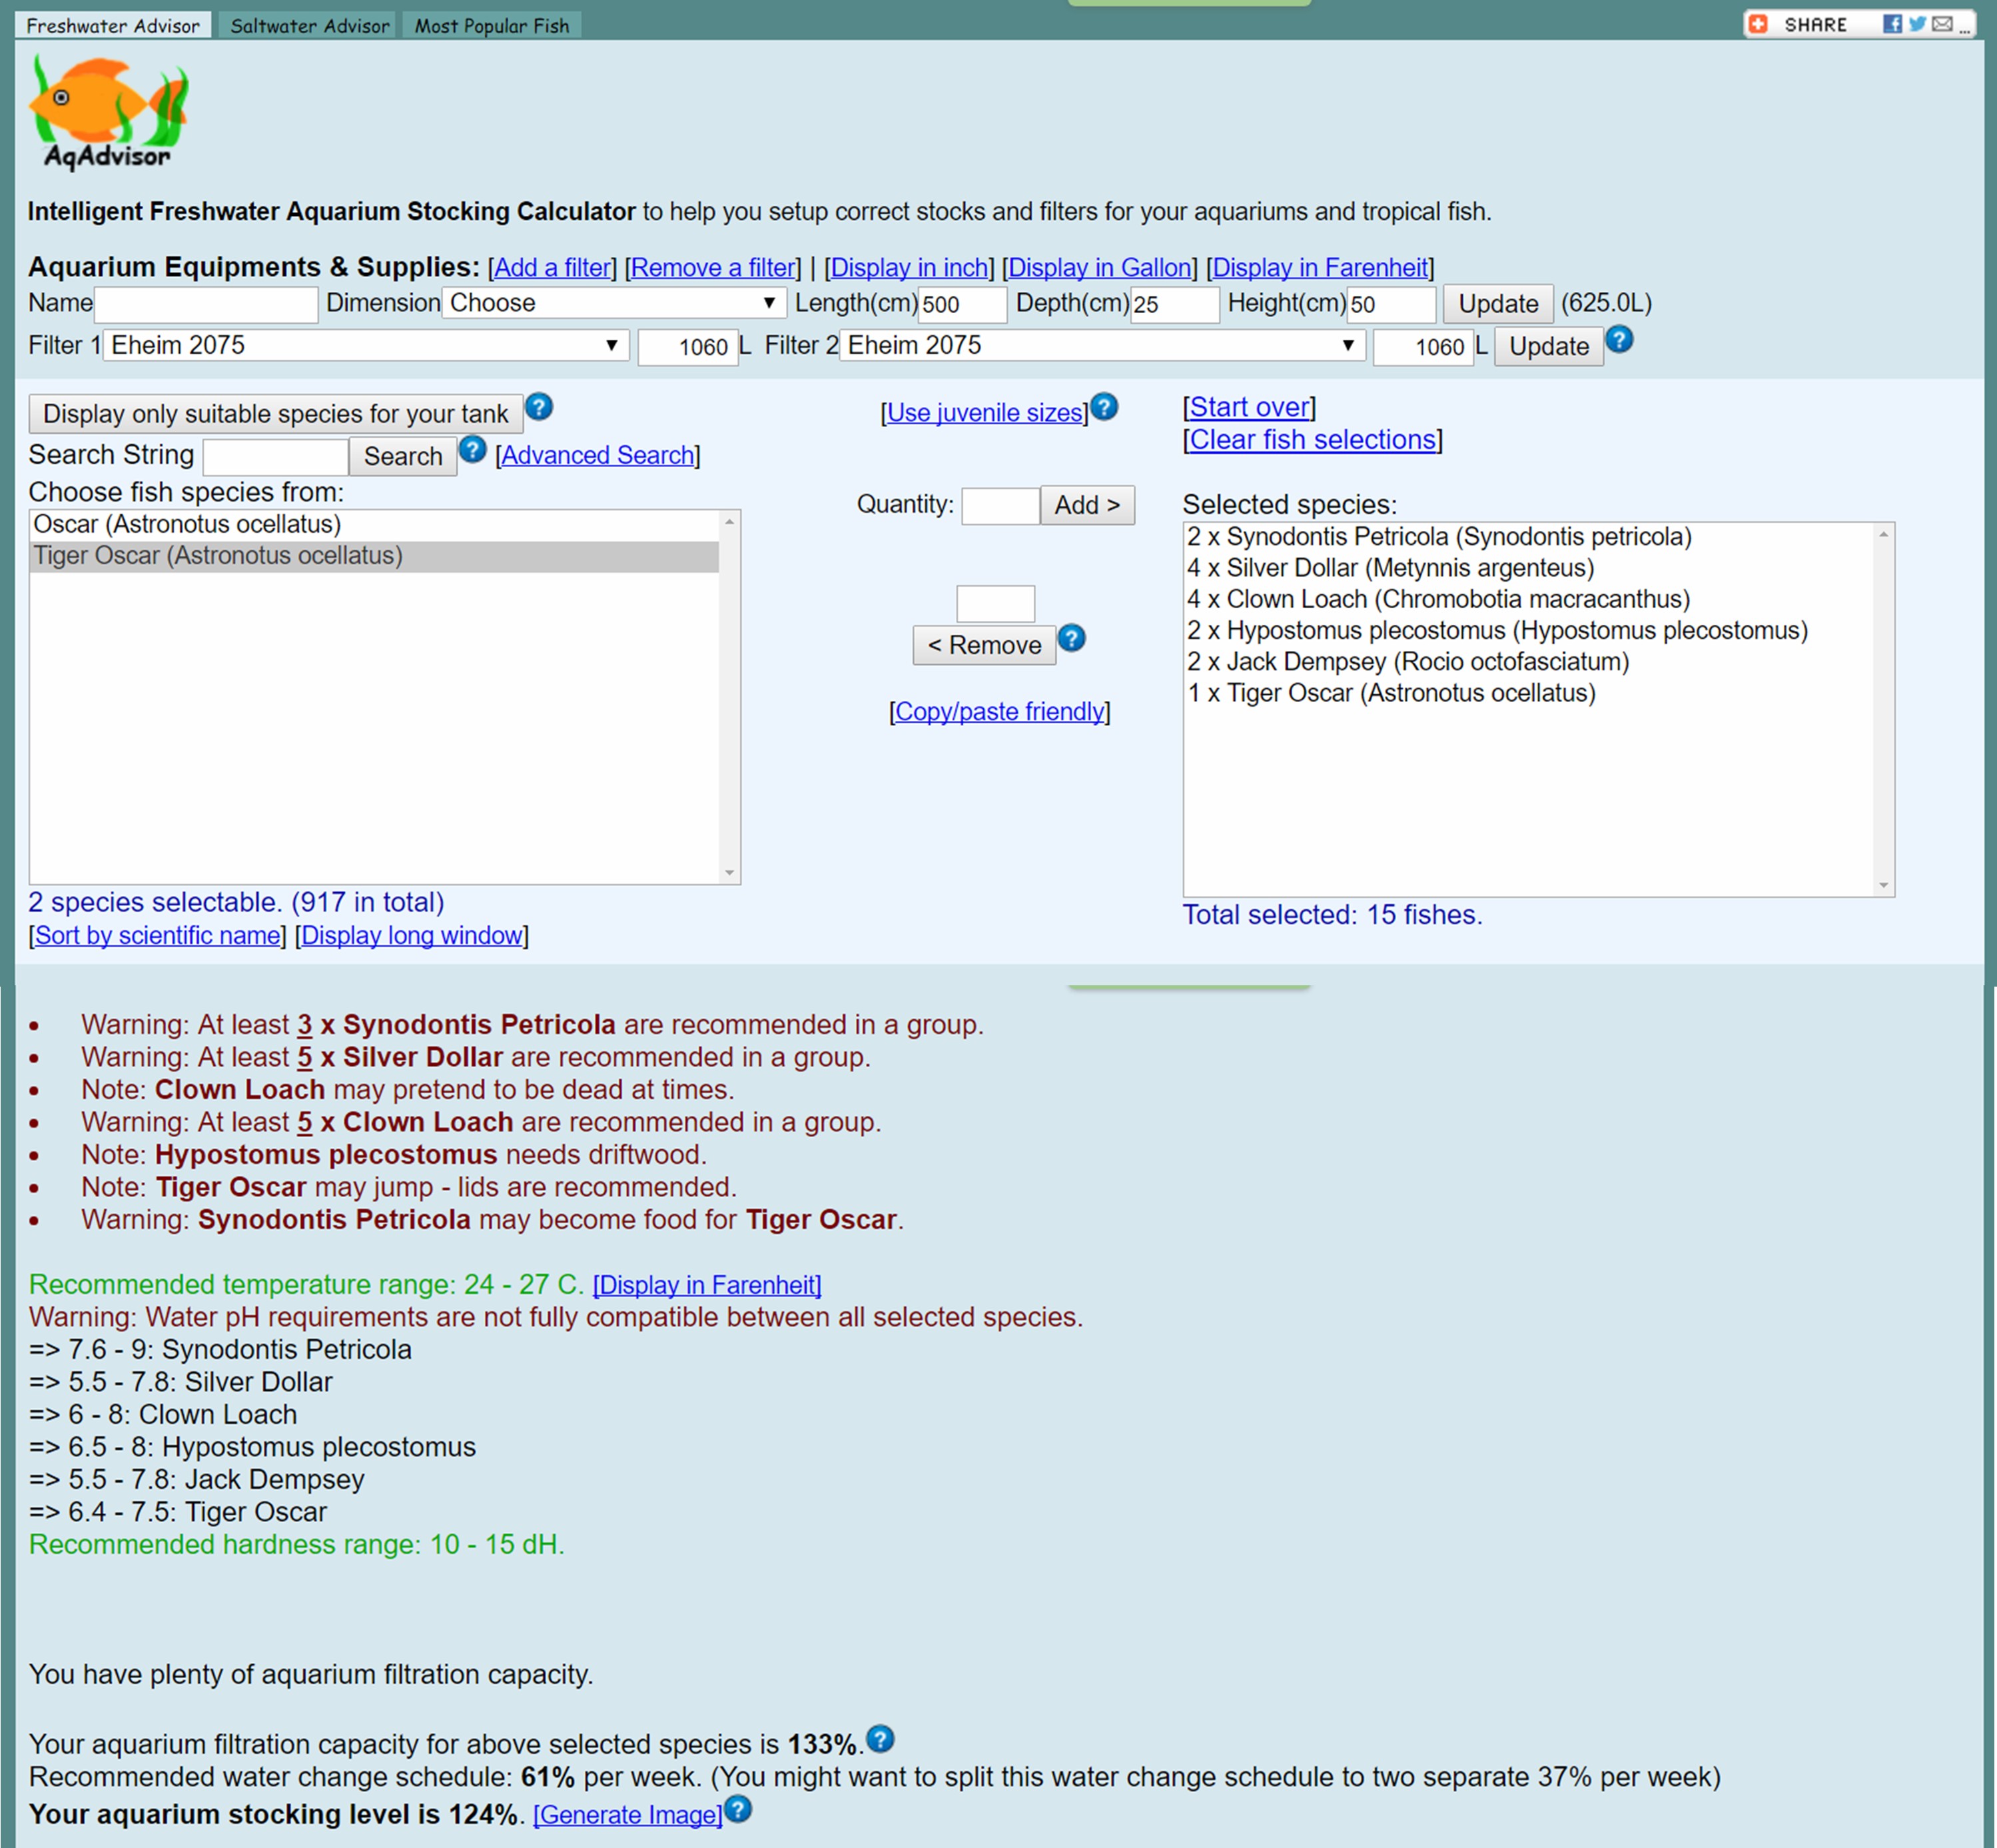
Task: Open help icon next to Display only suitable species
Action: (539, 407)
